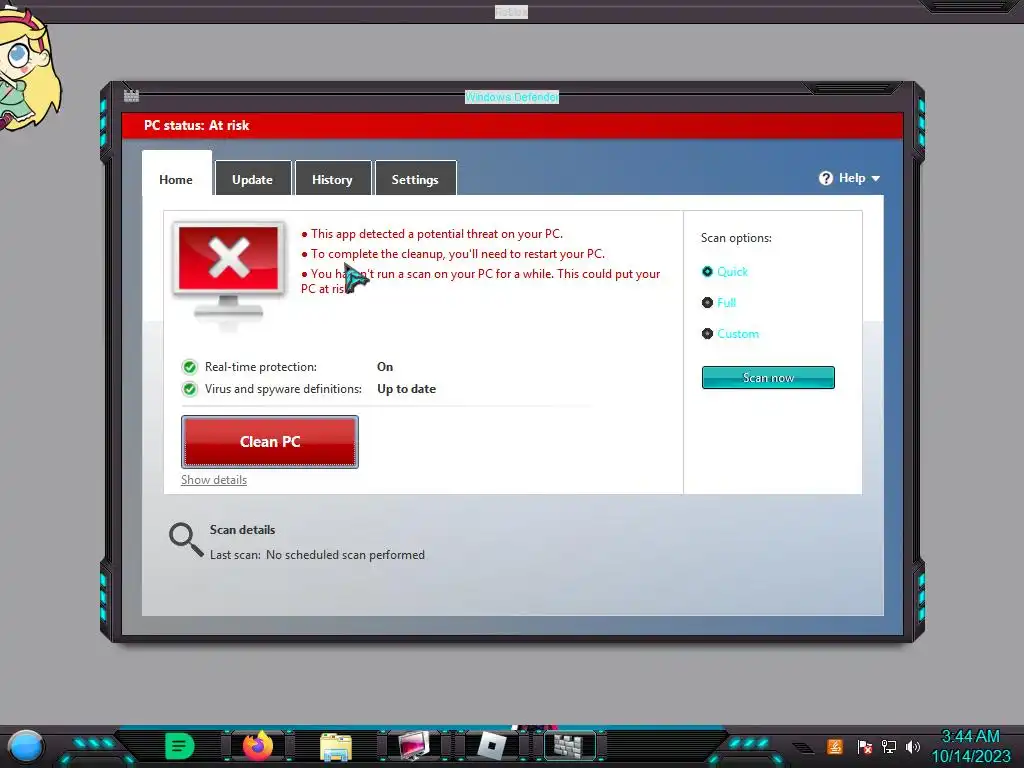Open the Settings tab
The height and width of the screenshot is (768, 1024).
[415, 178]
